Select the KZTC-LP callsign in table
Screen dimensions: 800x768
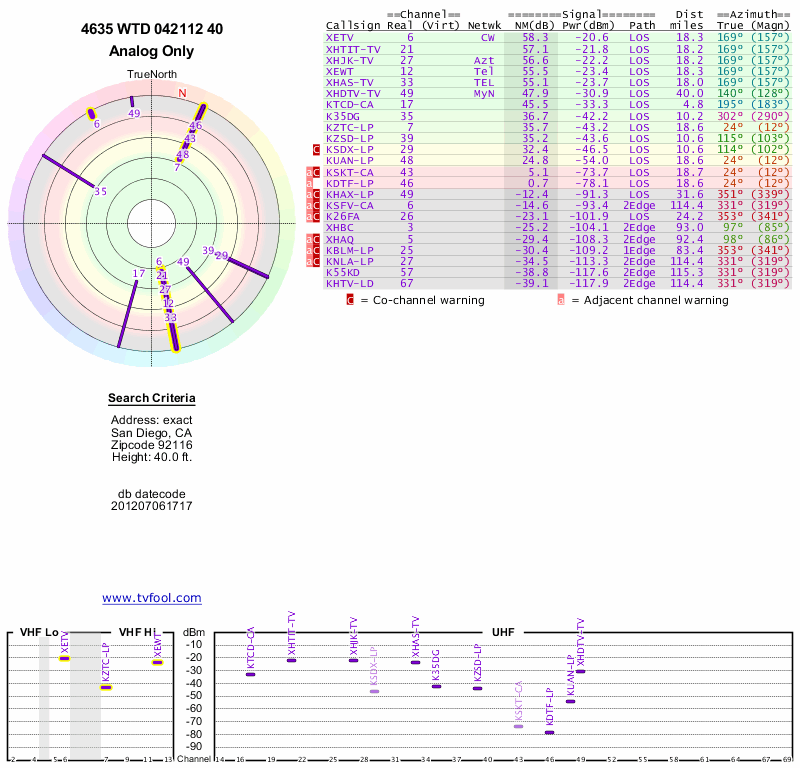[350, 127]
